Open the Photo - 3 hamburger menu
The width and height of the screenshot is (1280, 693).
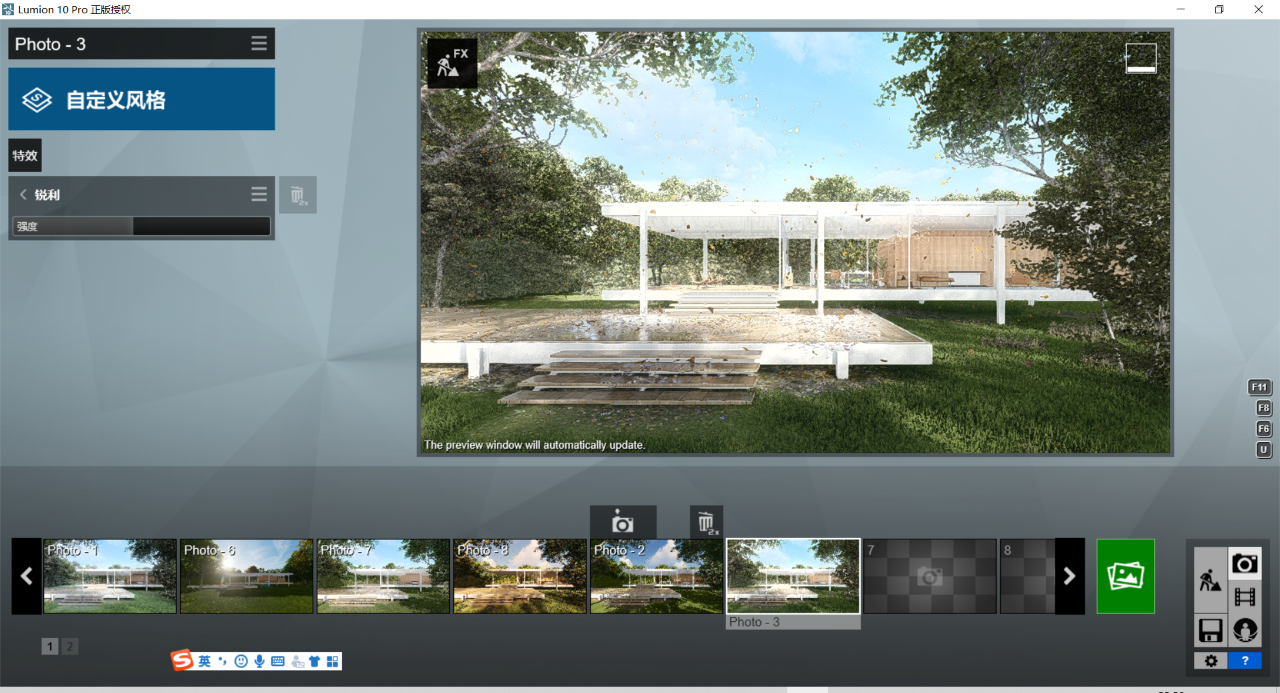click(259, 44)
